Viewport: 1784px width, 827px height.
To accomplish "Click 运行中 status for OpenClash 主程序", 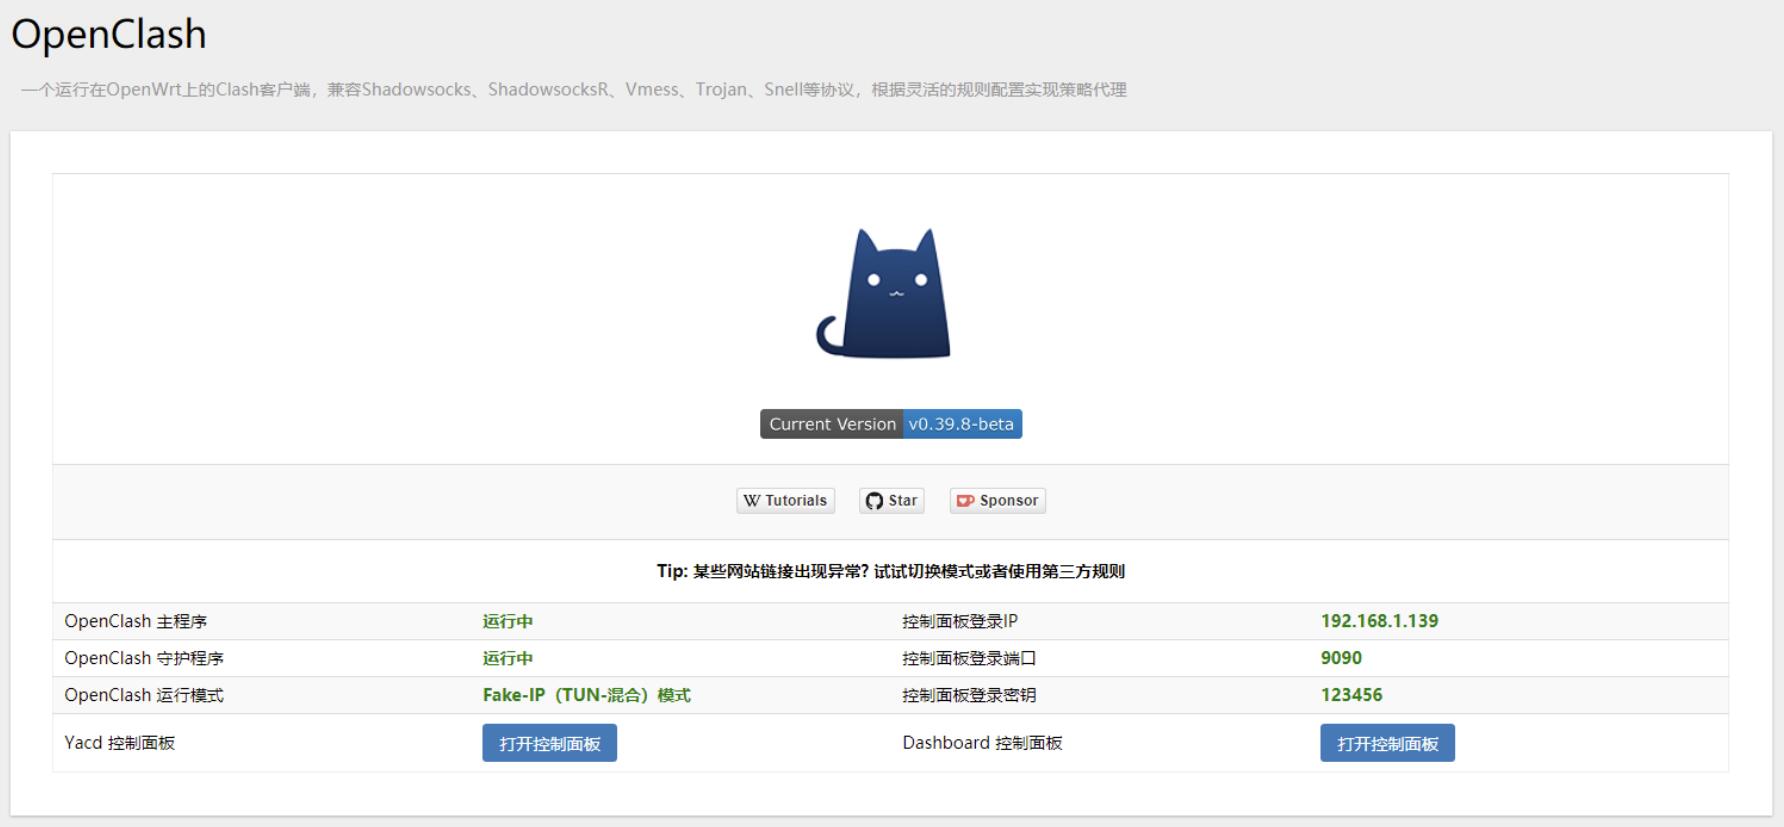I will [x=508, y=621].
